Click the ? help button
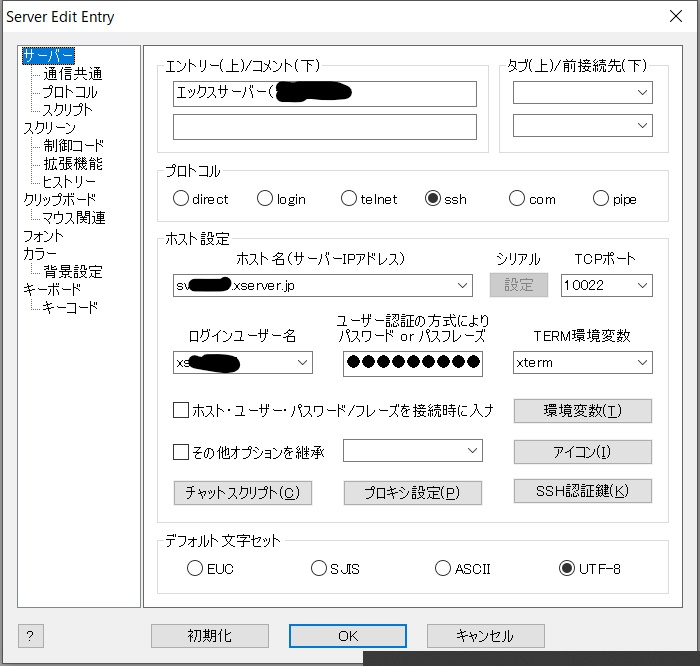The height and width of the screenshot is (666, 700). [31, 636]
